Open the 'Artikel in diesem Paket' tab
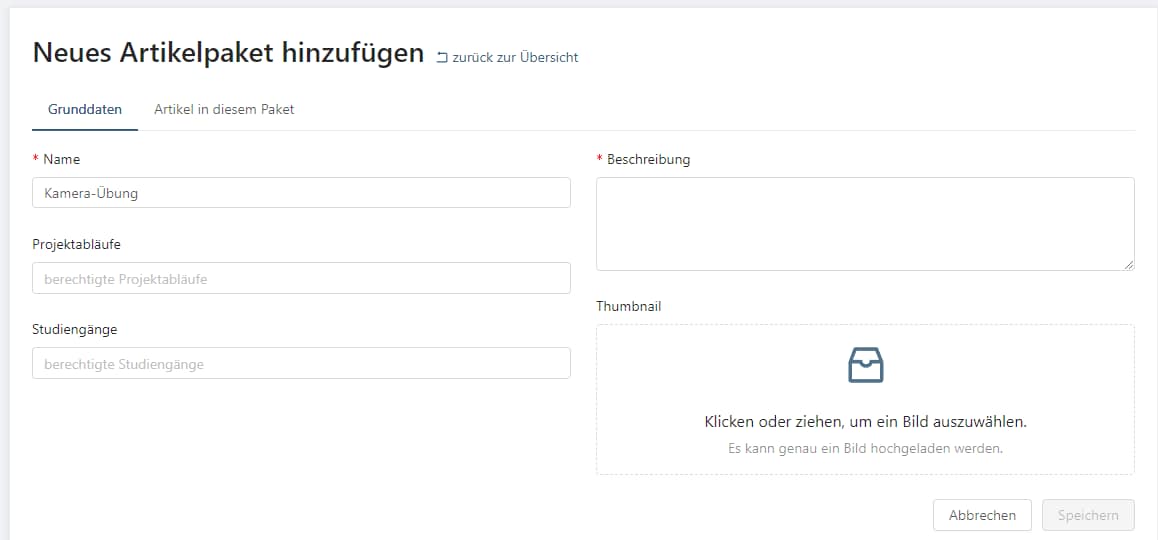 [224, 109]
